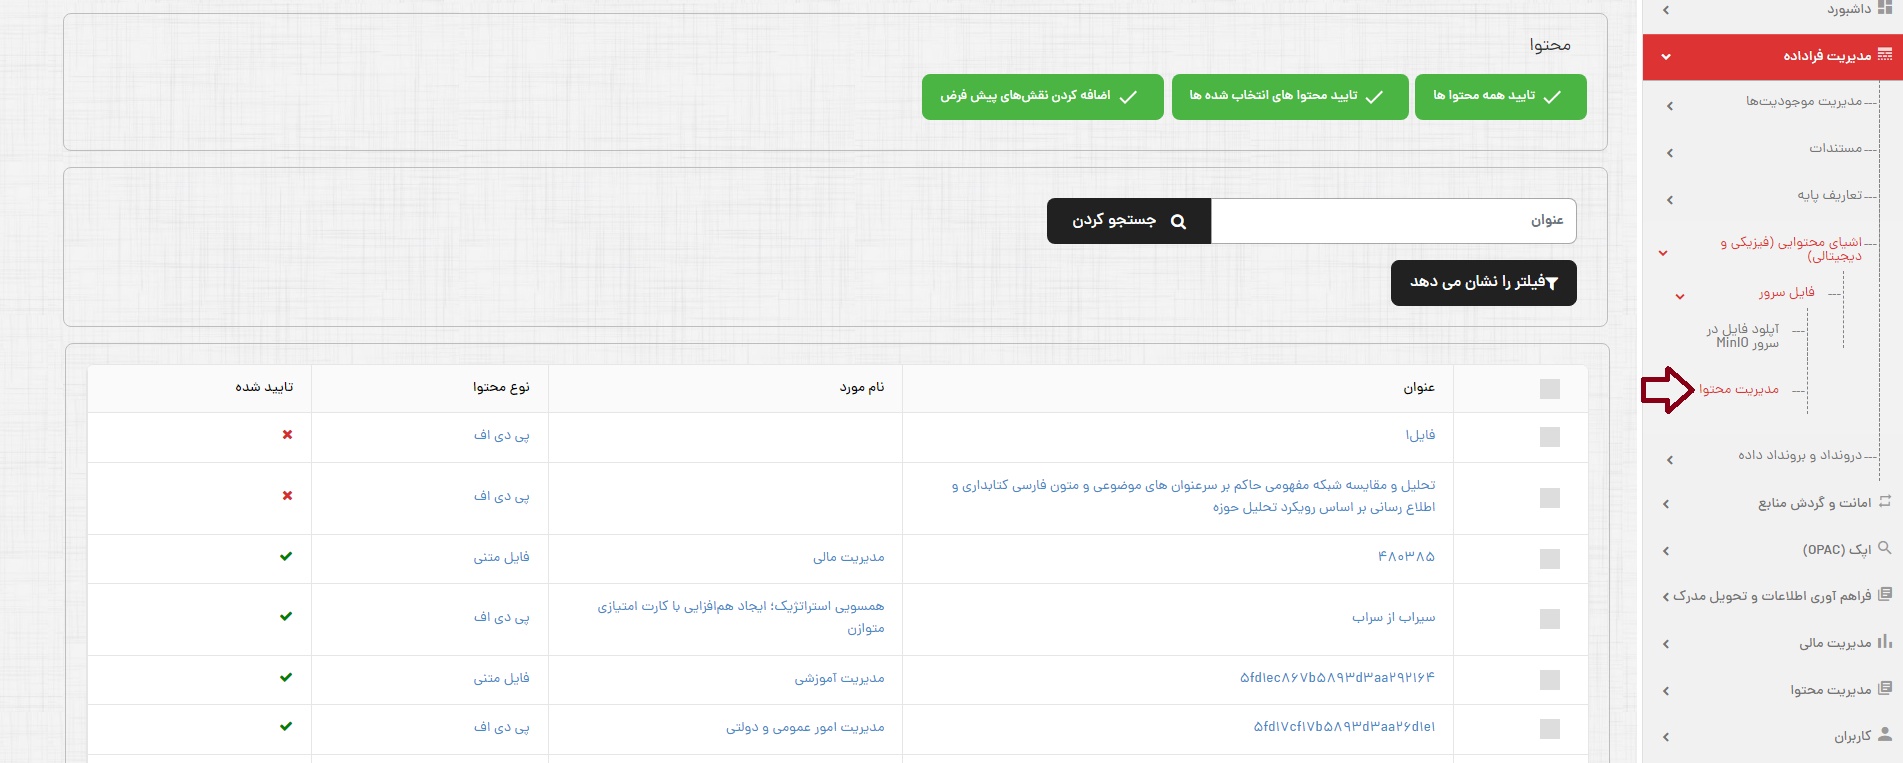Click the green check in سیراب از سراب row
1903x763 pixels.
tap(286, 616)
